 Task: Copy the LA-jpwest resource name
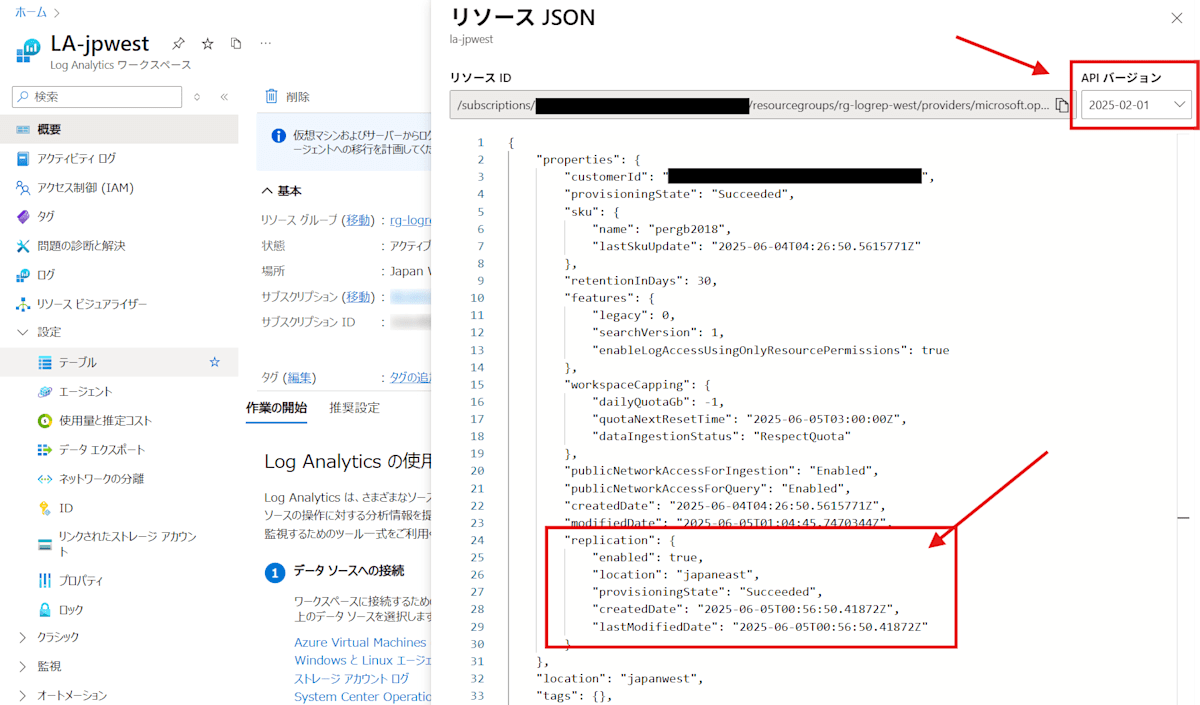pyautogui.click(x=236, y=44)
